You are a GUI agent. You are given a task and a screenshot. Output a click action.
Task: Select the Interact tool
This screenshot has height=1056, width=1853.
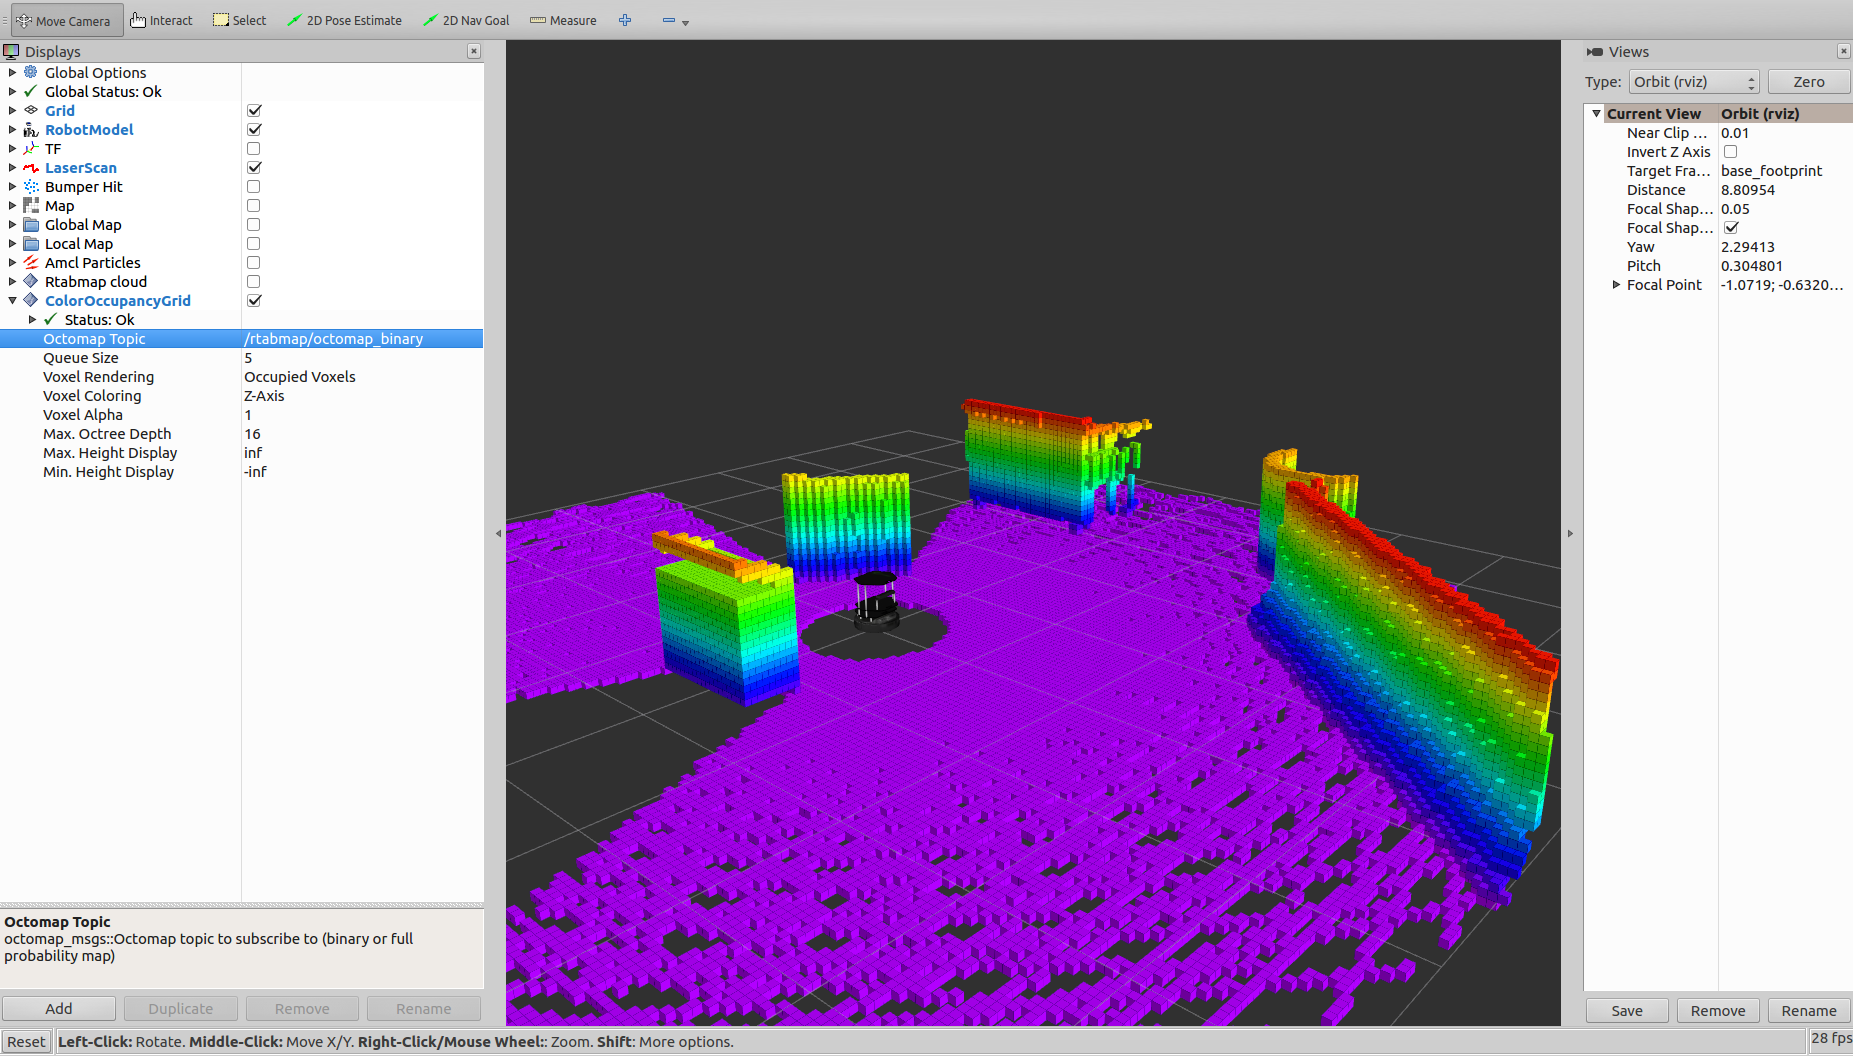click(x=160, y=19)
